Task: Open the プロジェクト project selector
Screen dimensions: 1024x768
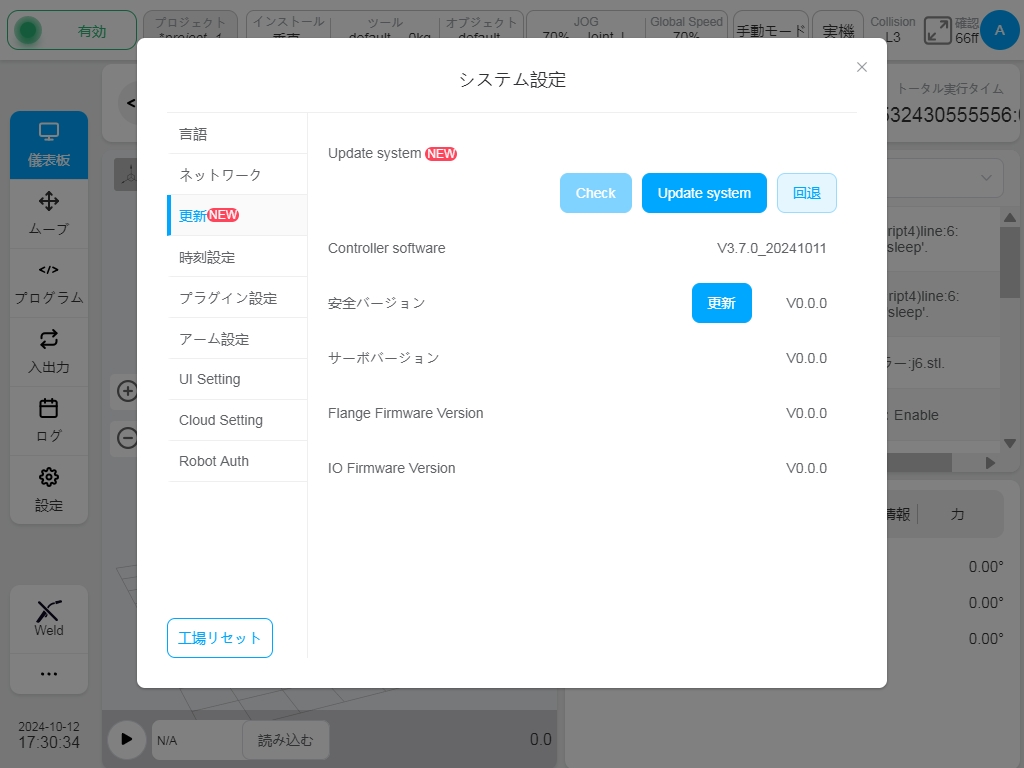Action: 191,29
